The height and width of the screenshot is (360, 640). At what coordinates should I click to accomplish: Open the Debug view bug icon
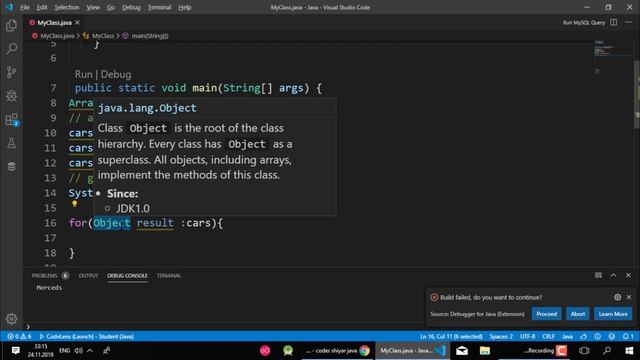11,96
